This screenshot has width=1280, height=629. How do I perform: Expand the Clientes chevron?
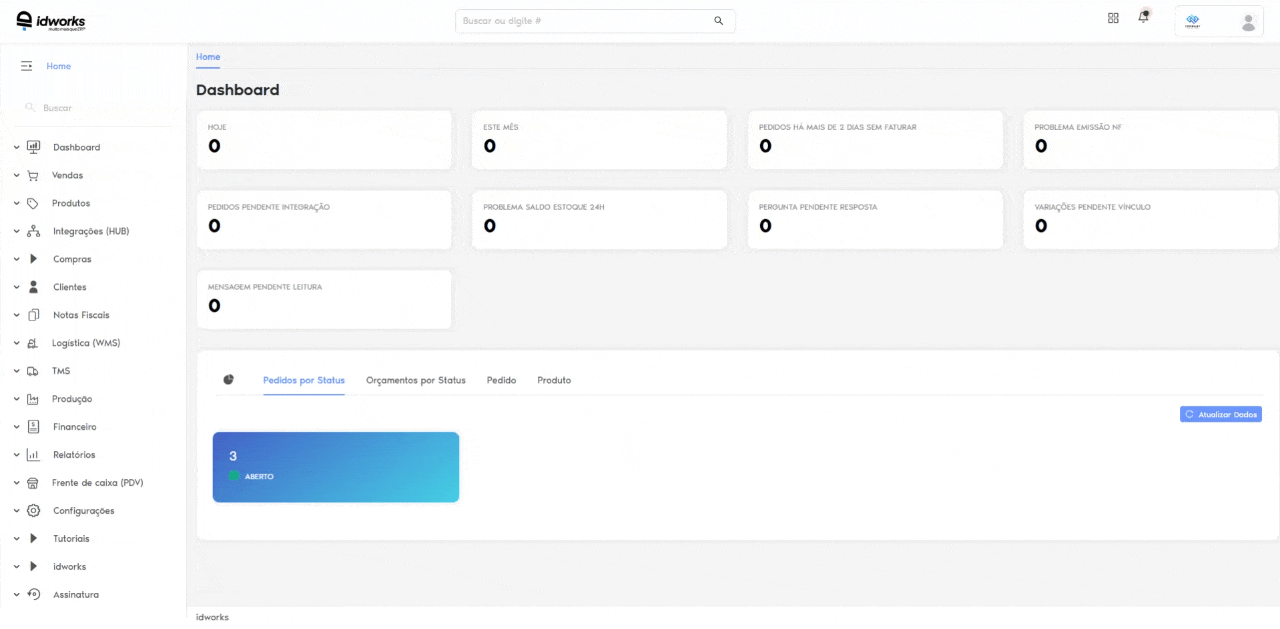click(x=17, y=287)
